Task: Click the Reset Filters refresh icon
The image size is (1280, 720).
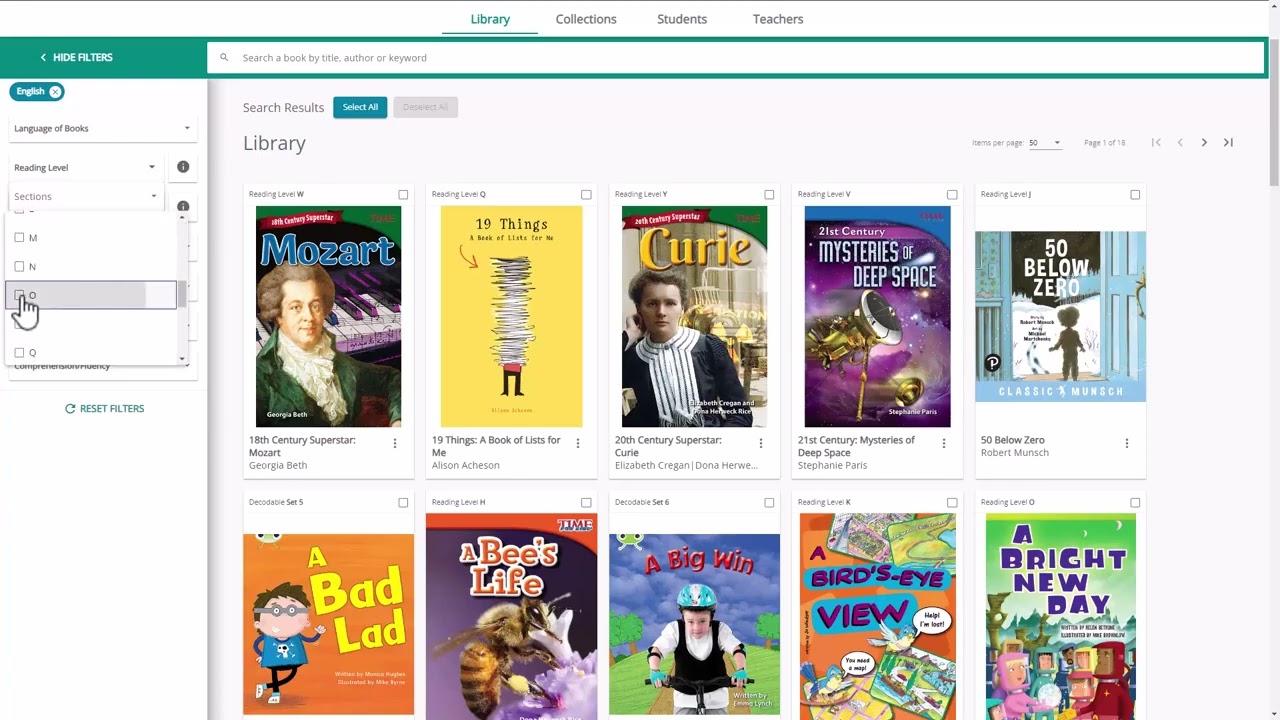Action: [x=70, y=409]
